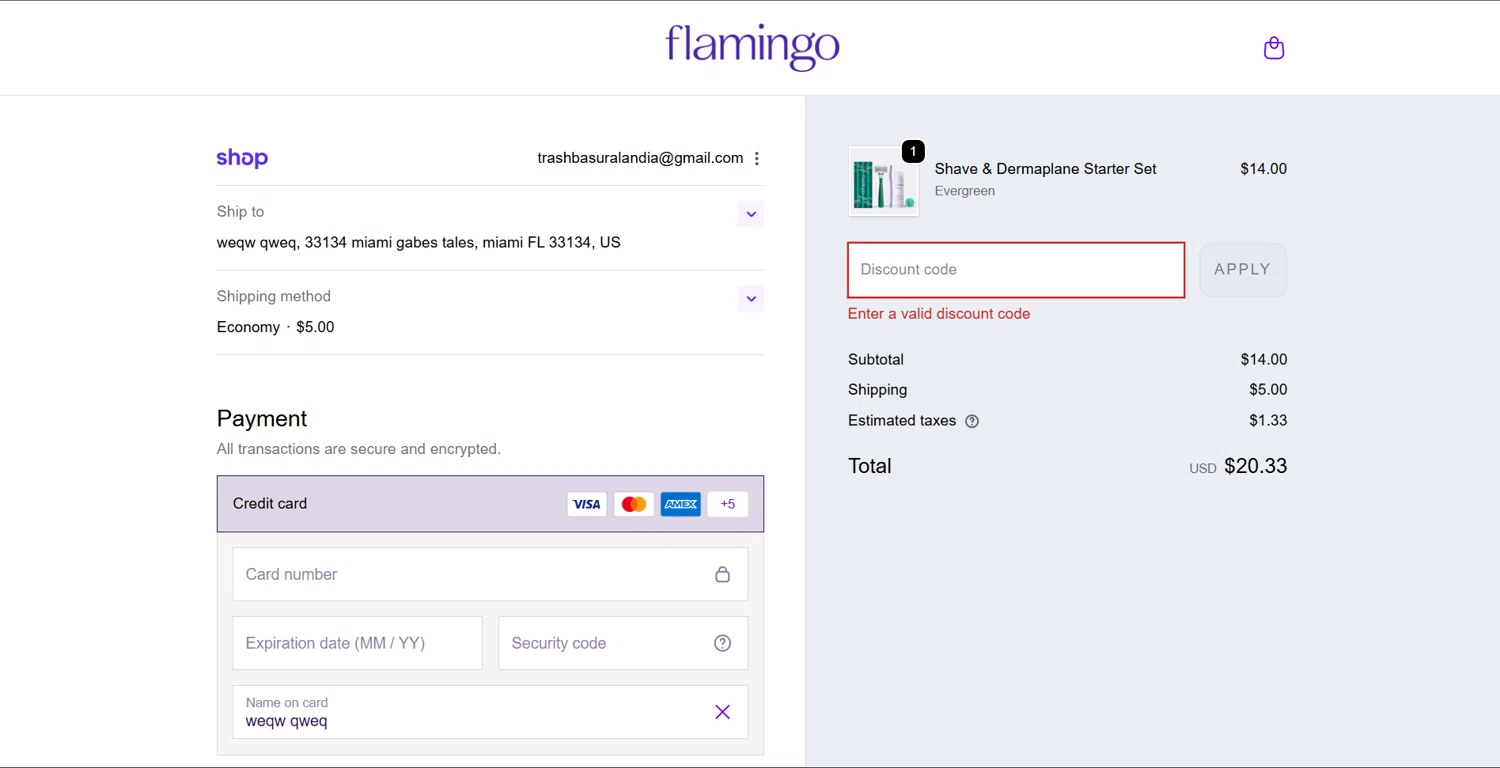Clear the Name on card field
1500x768 pixels.
point(722,712)
